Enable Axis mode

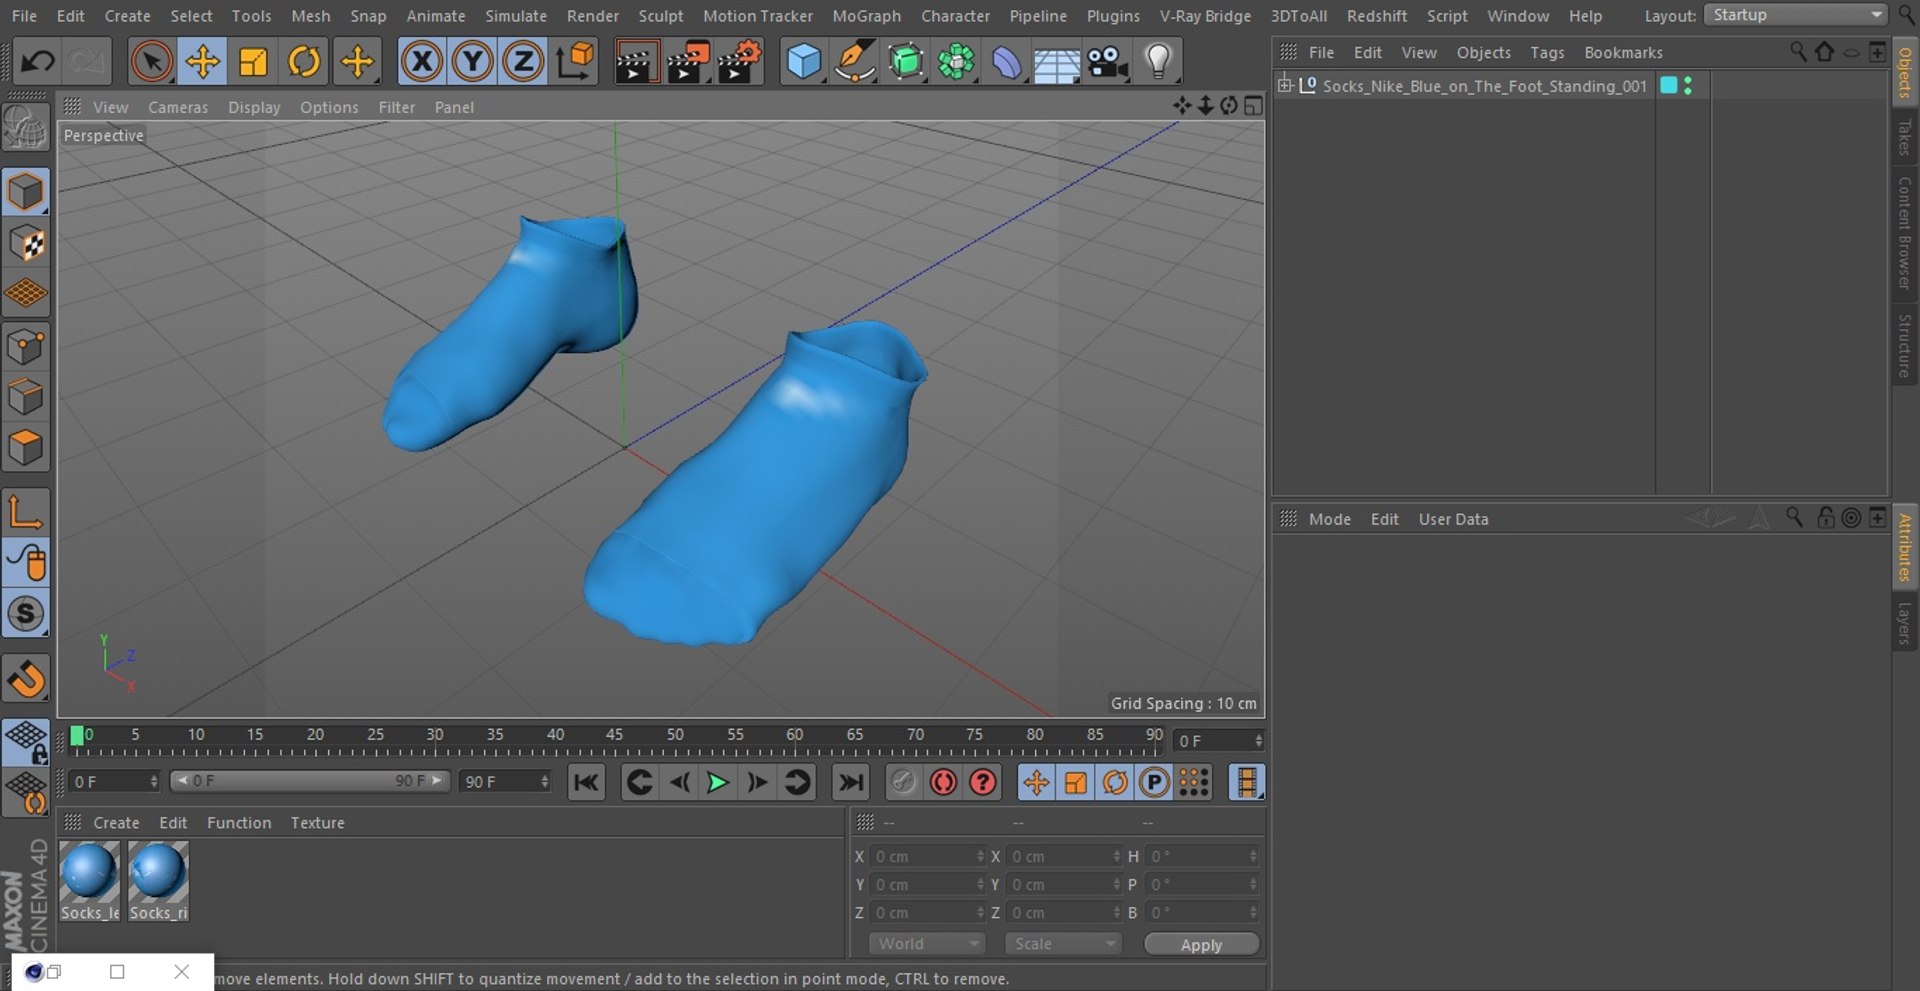[26, 512]
